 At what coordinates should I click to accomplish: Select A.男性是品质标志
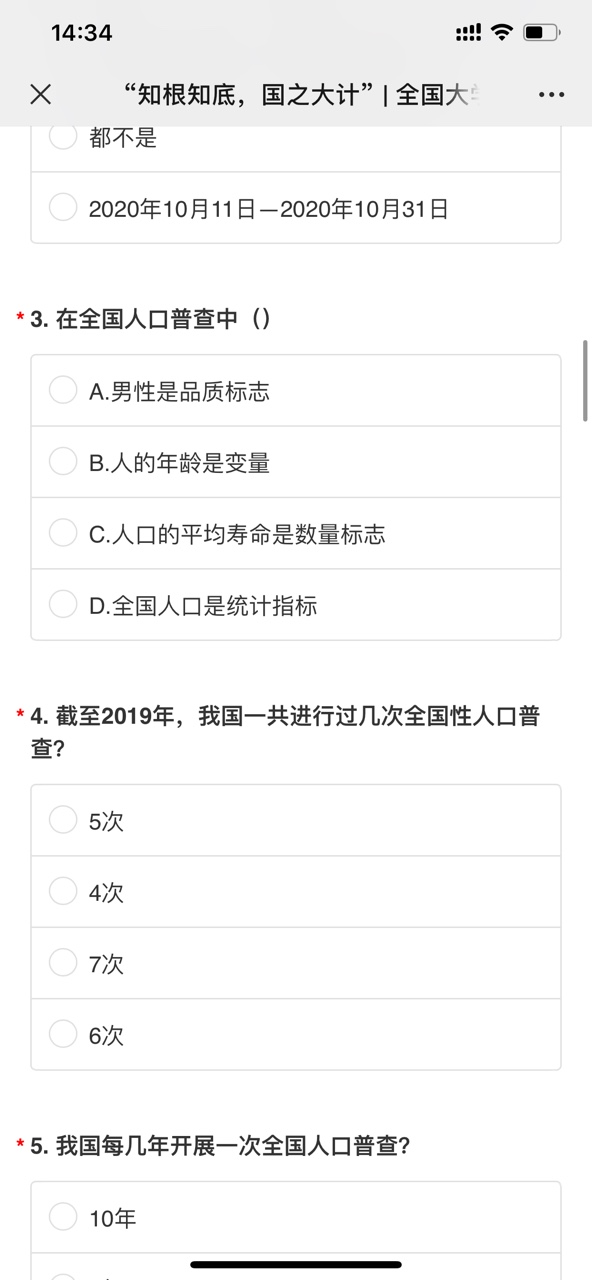coord(296,391)
